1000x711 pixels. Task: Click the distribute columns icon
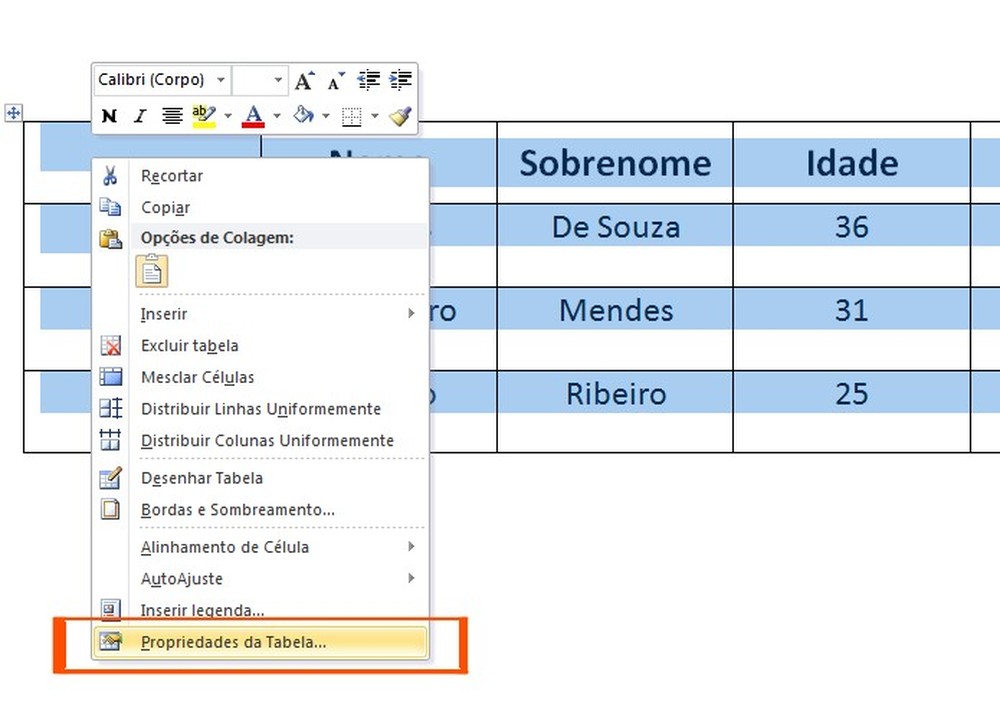[x=110, y=439]
